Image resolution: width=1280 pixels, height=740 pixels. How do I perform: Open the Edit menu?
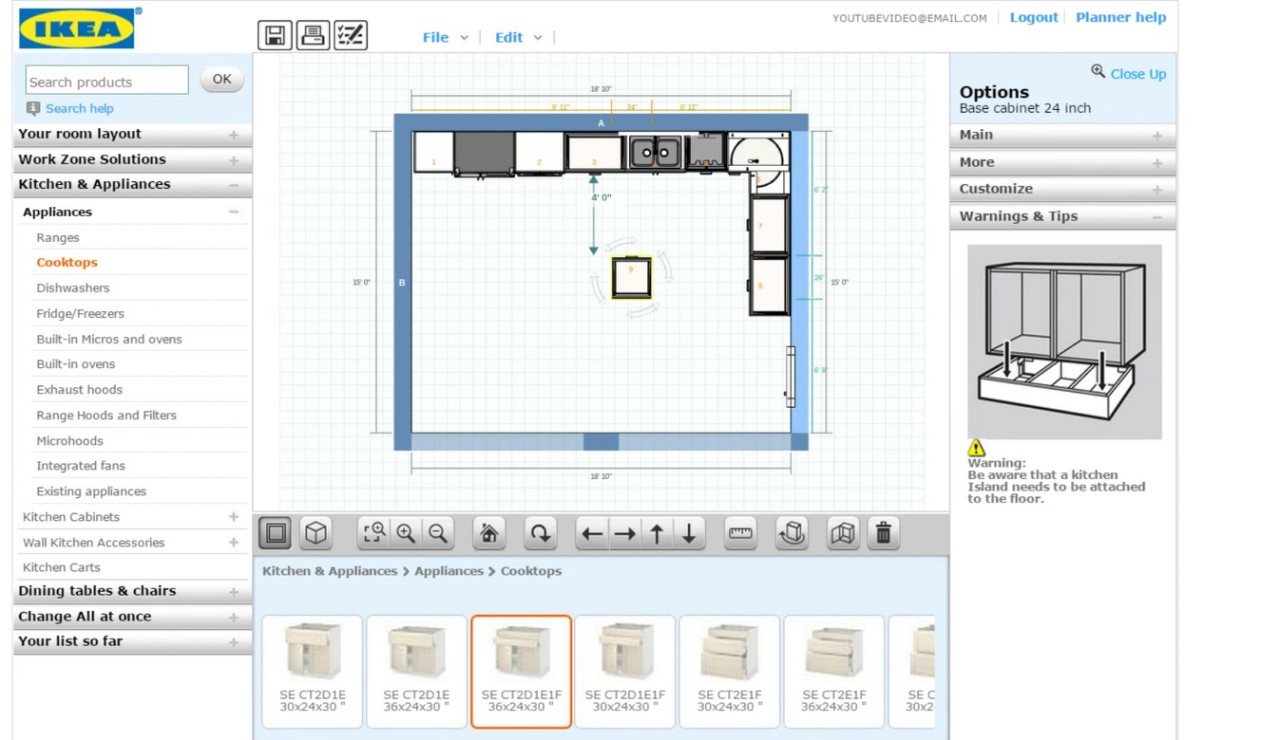tap(518, 37)
